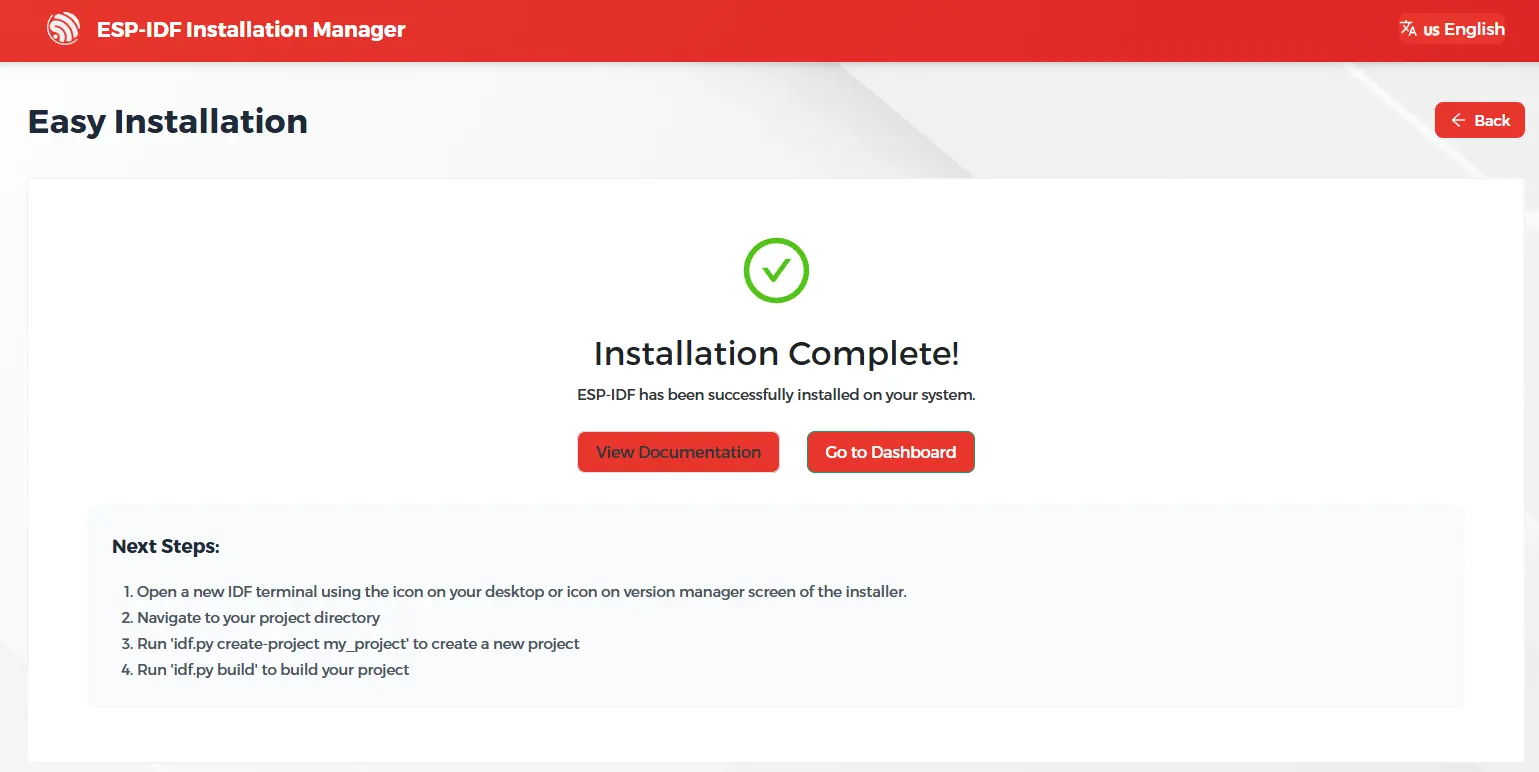1539x772 pixels.
Task: Click the create-project my_project instruction
Action: point(358,643)
